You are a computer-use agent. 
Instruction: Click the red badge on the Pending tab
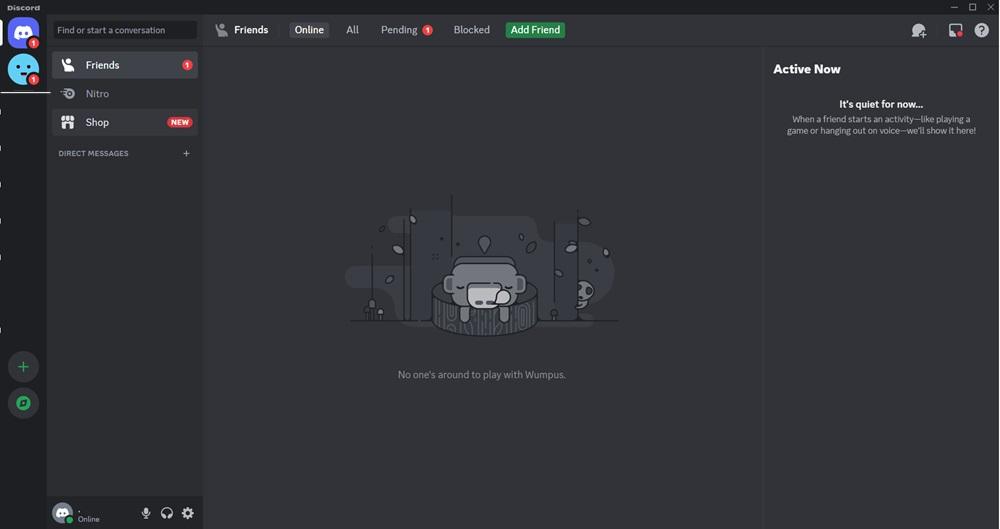click(427, 30)
